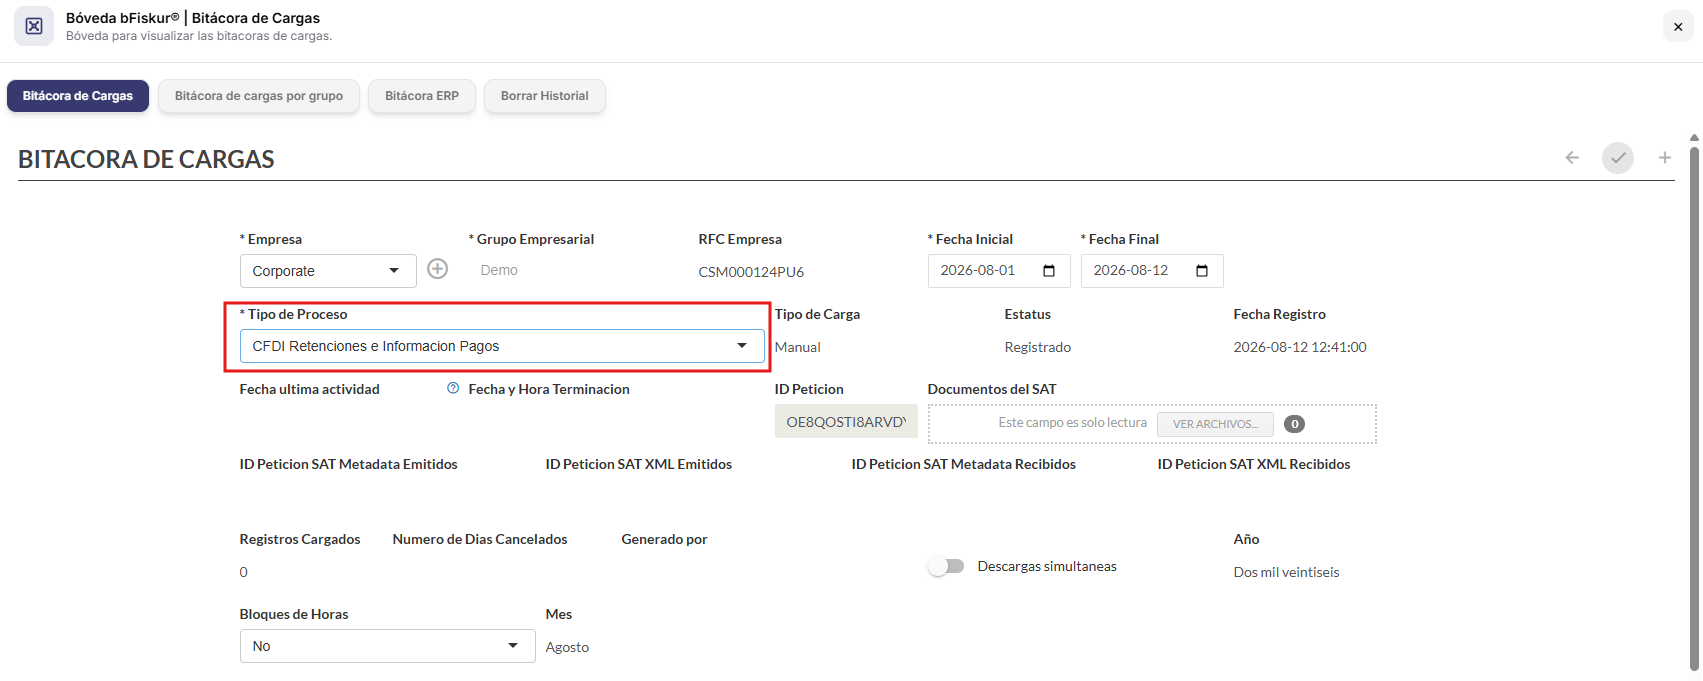
Task: Open the Borrar Historial tab
Action: [x=545, y=96]
